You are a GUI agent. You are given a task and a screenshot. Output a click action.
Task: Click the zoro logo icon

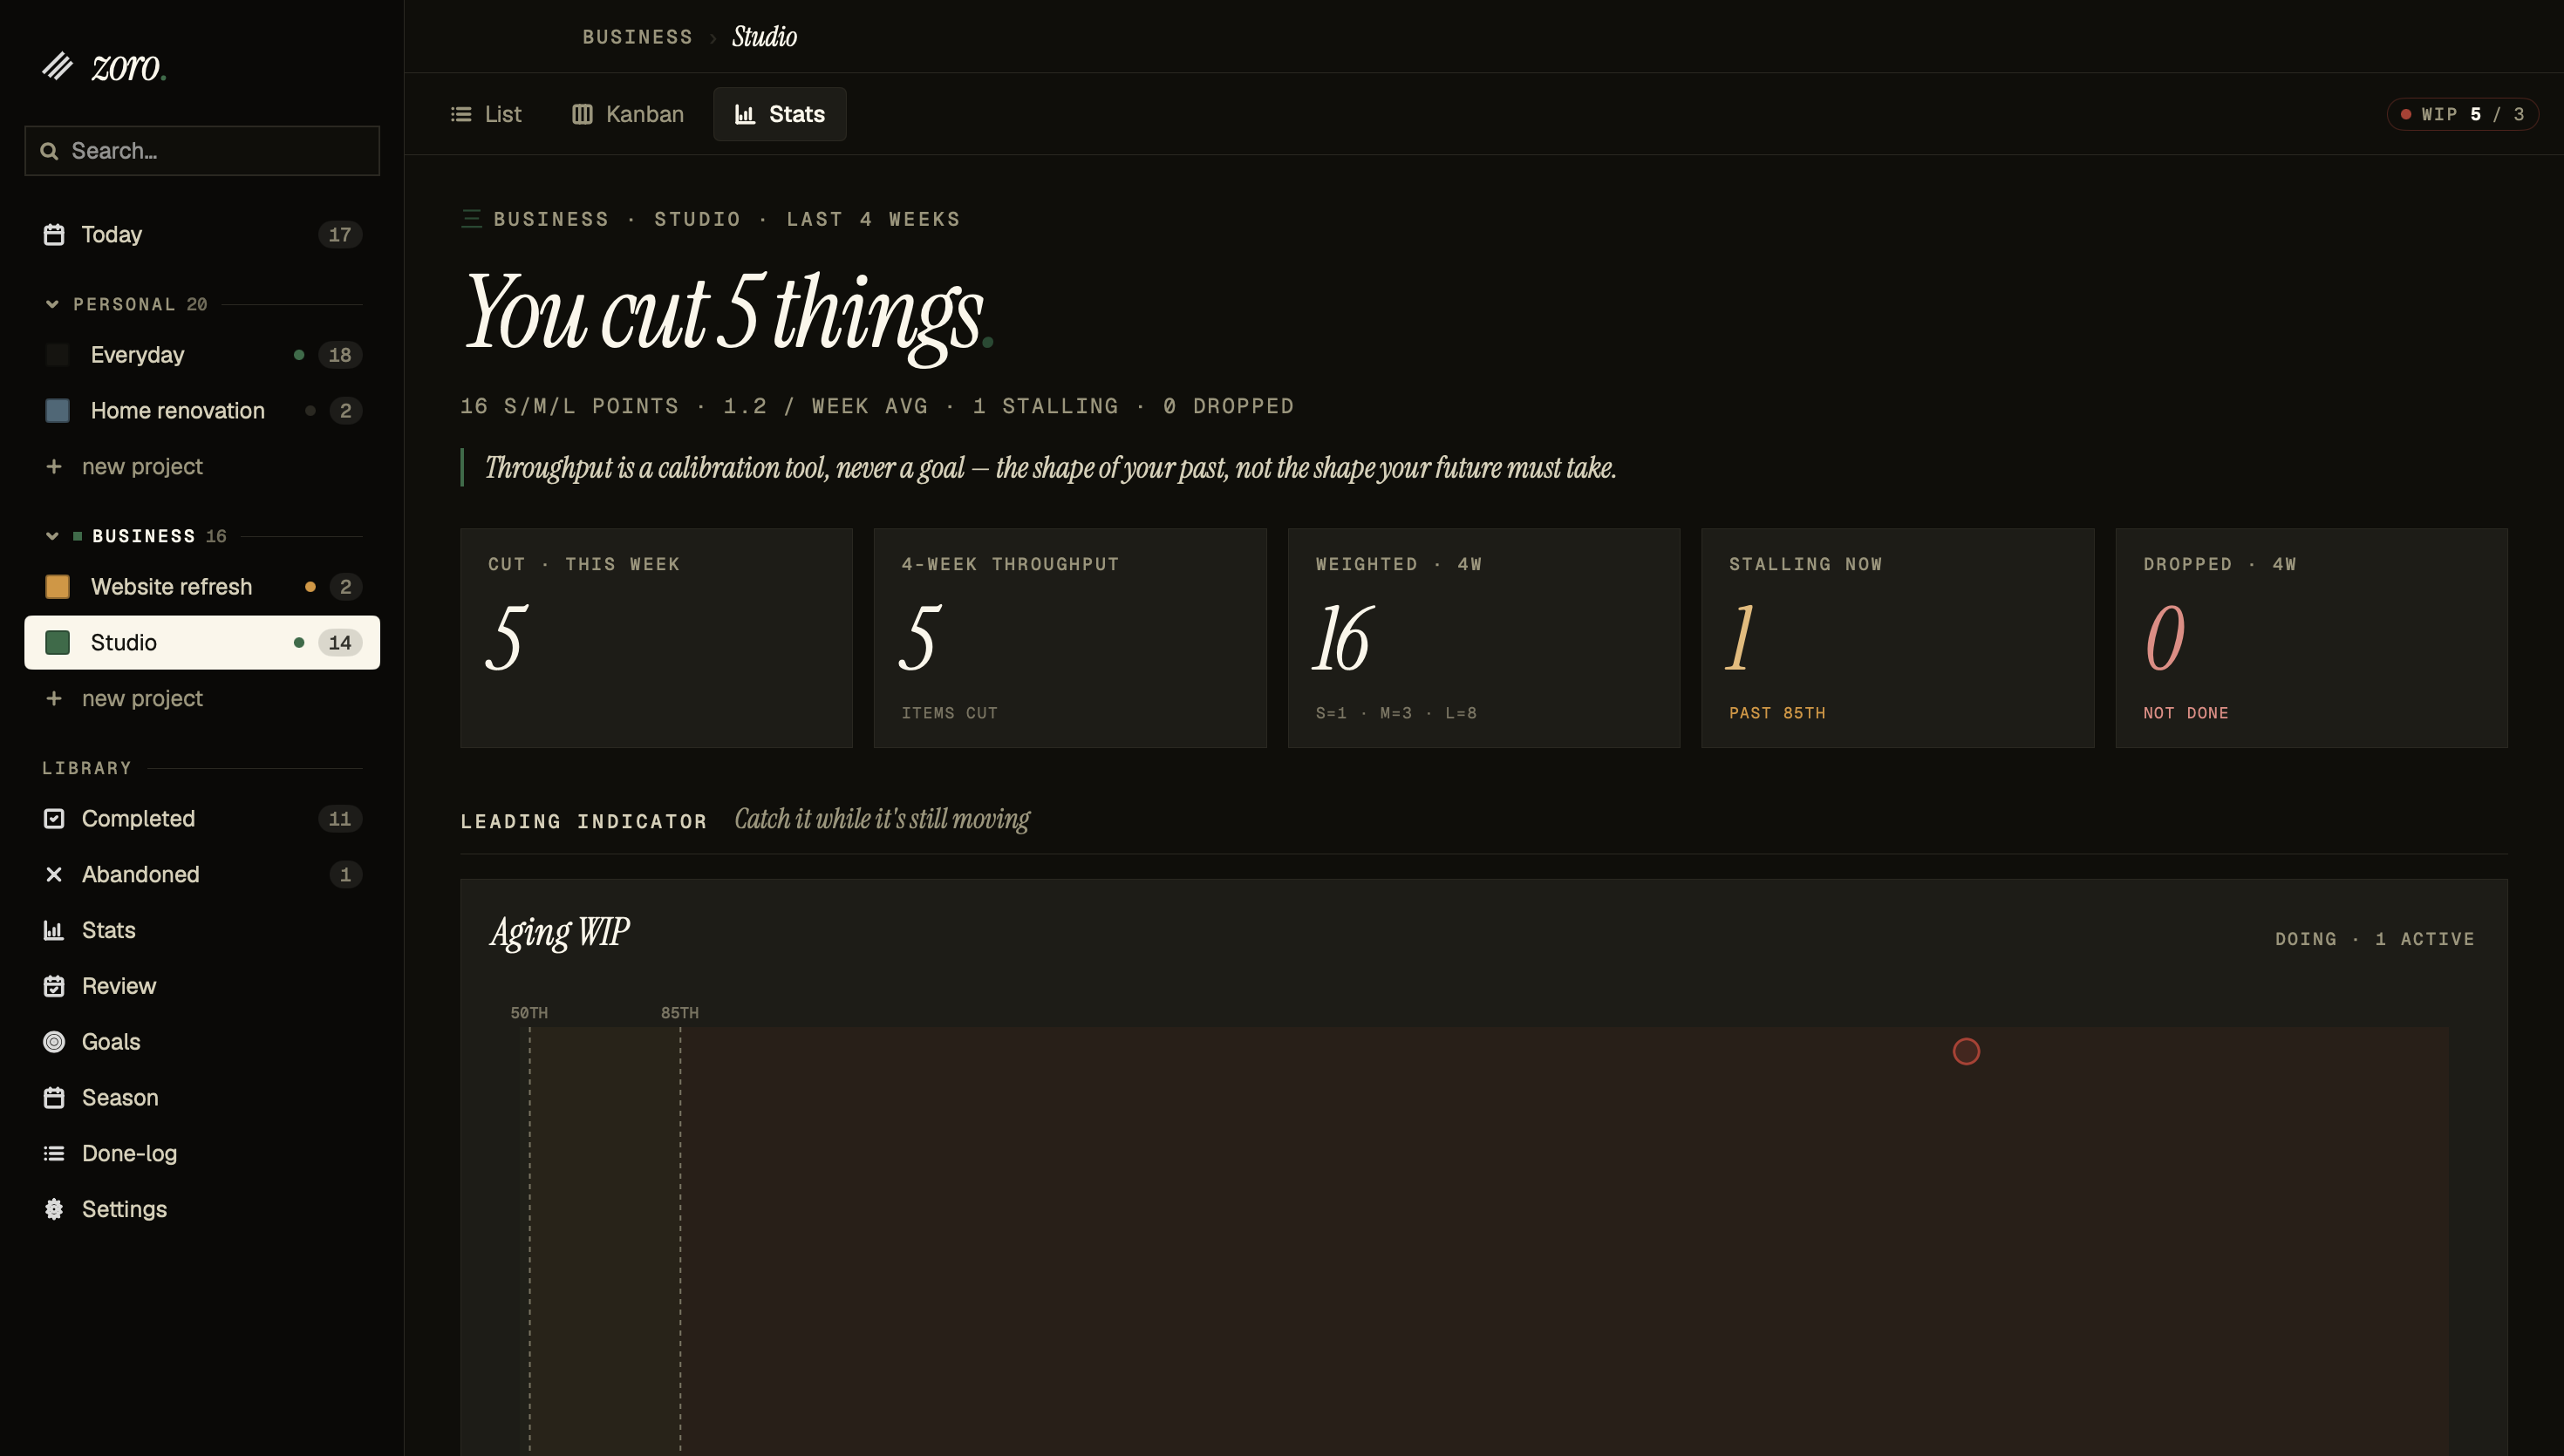click(58, 66)
